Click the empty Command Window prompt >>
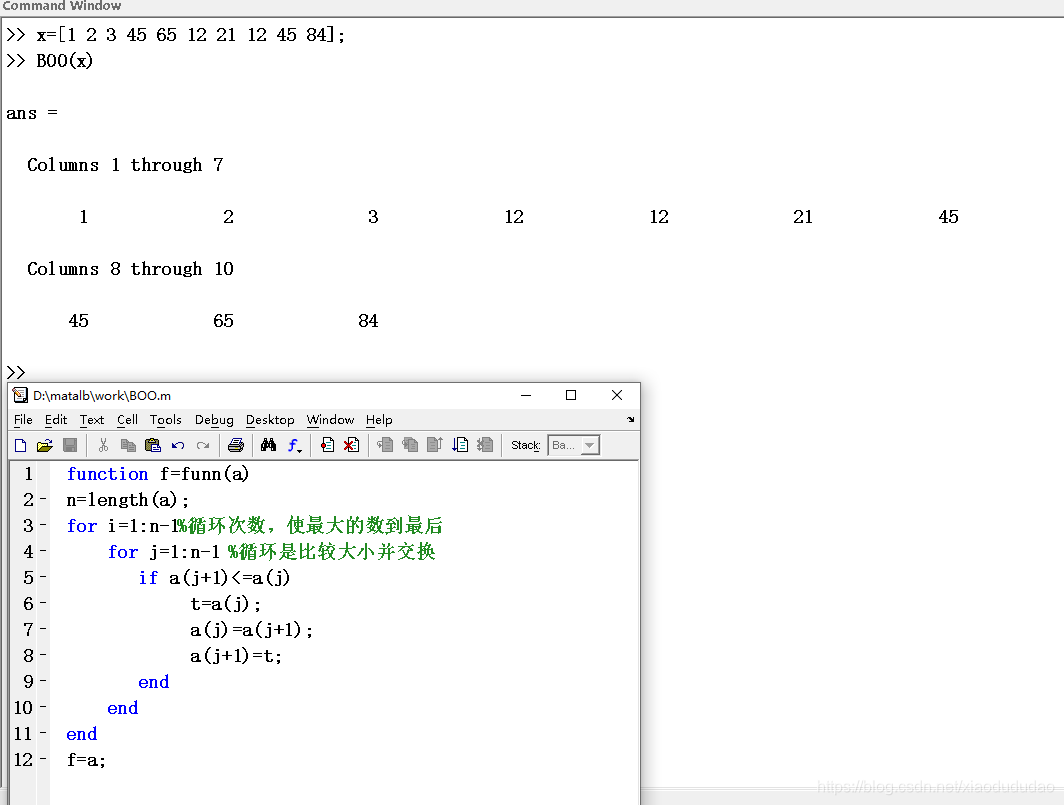The width and height of the screenshot is (1064, 805). [16, 372]
